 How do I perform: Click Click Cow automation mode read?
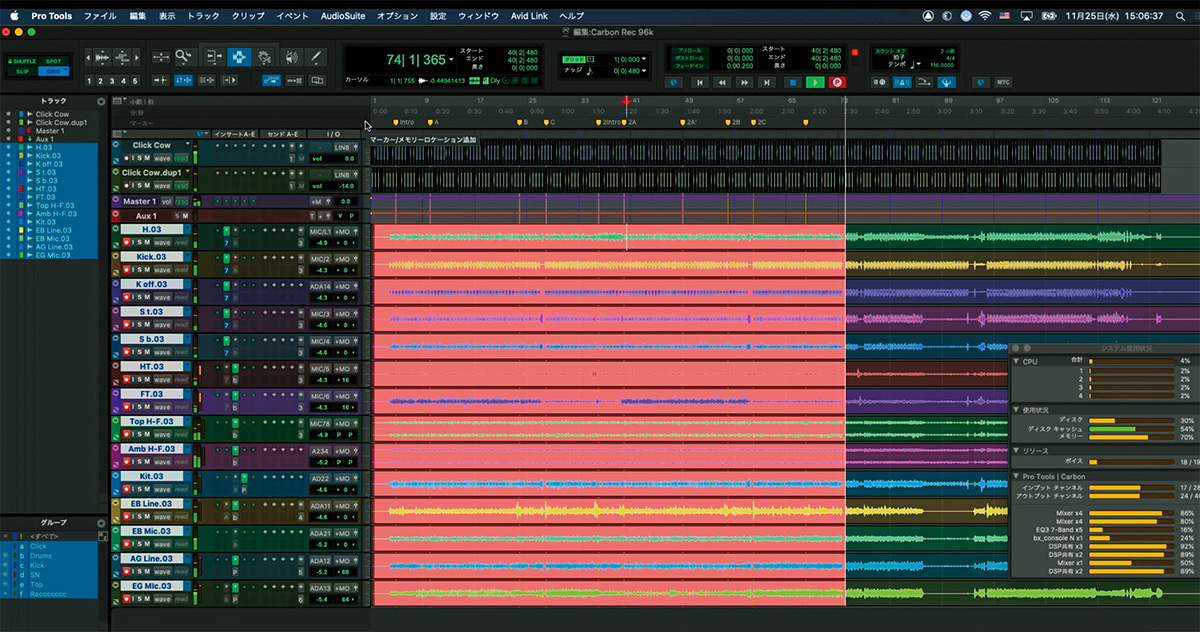(181, 158)
